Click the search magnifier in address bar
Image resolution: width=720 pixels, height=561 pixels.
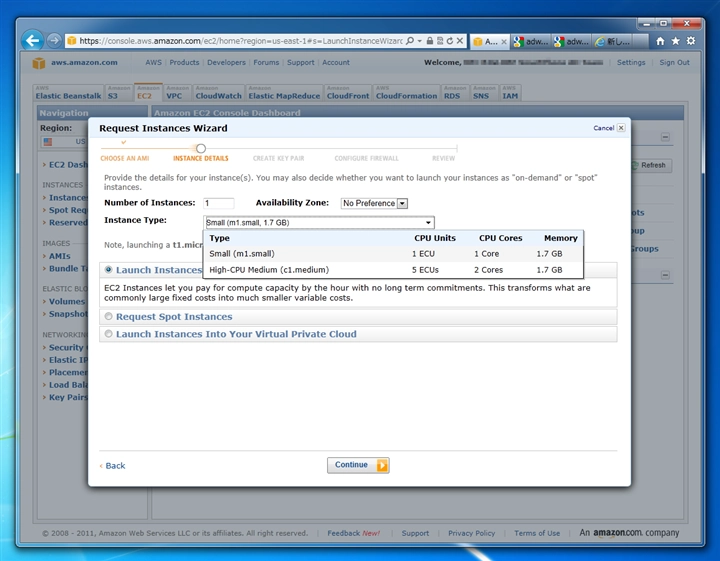410,41
